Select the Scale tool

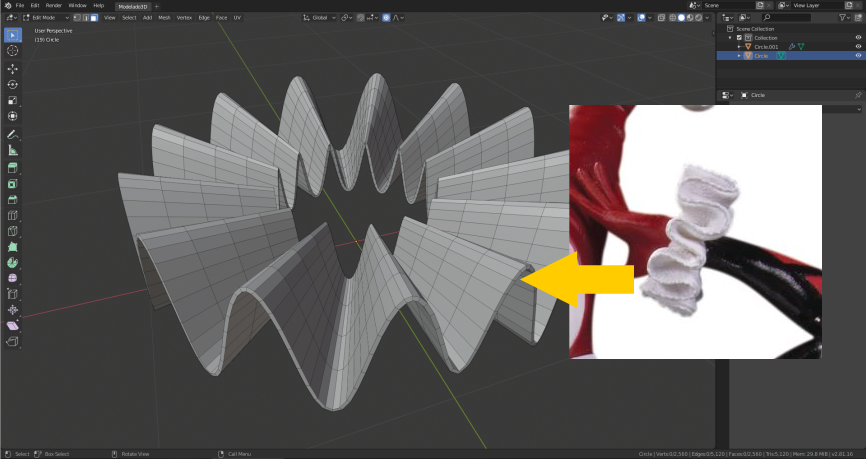coord(12,101)
